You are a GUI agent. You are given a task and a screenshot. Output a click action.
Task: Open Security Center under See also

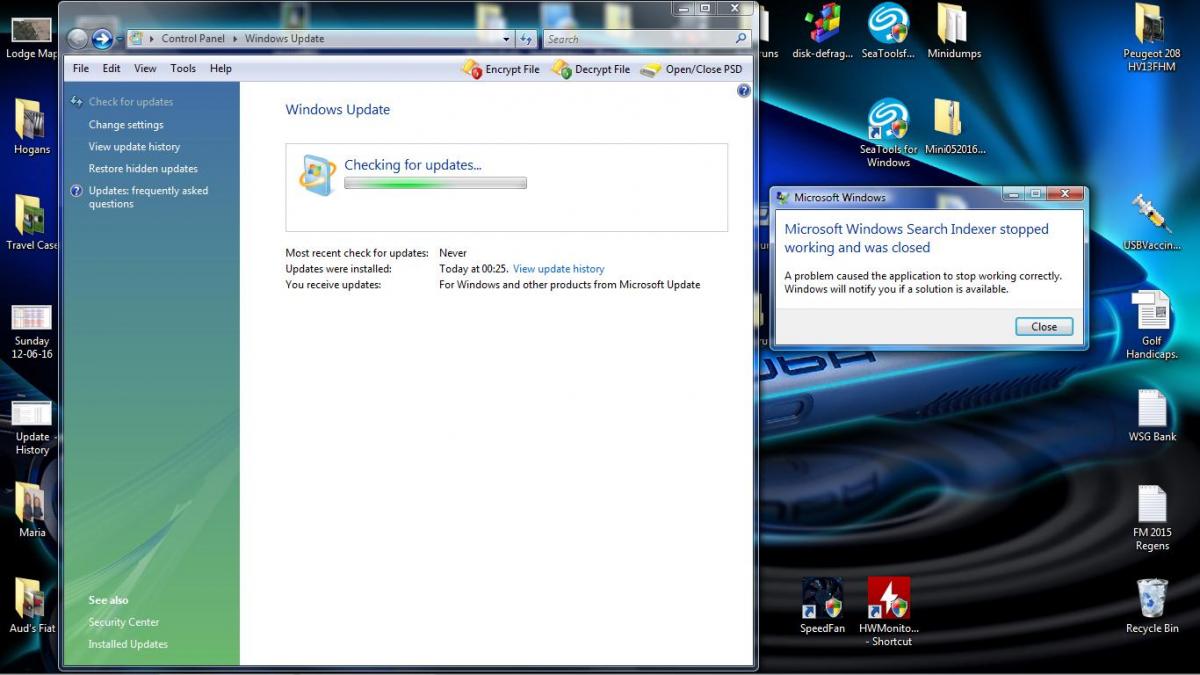pyautogui.click(x=124, y=622)
